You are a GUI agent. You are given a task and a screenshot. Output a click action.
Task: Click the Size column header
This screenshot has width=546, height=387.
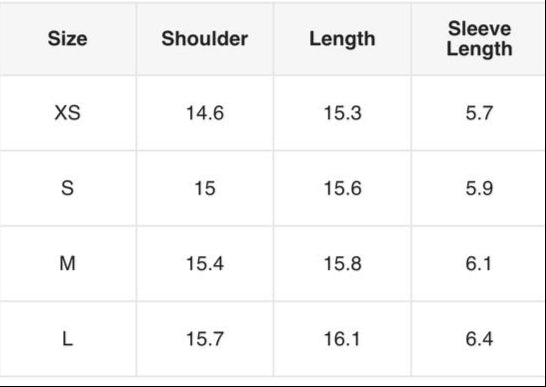click(x=67, y=38)
